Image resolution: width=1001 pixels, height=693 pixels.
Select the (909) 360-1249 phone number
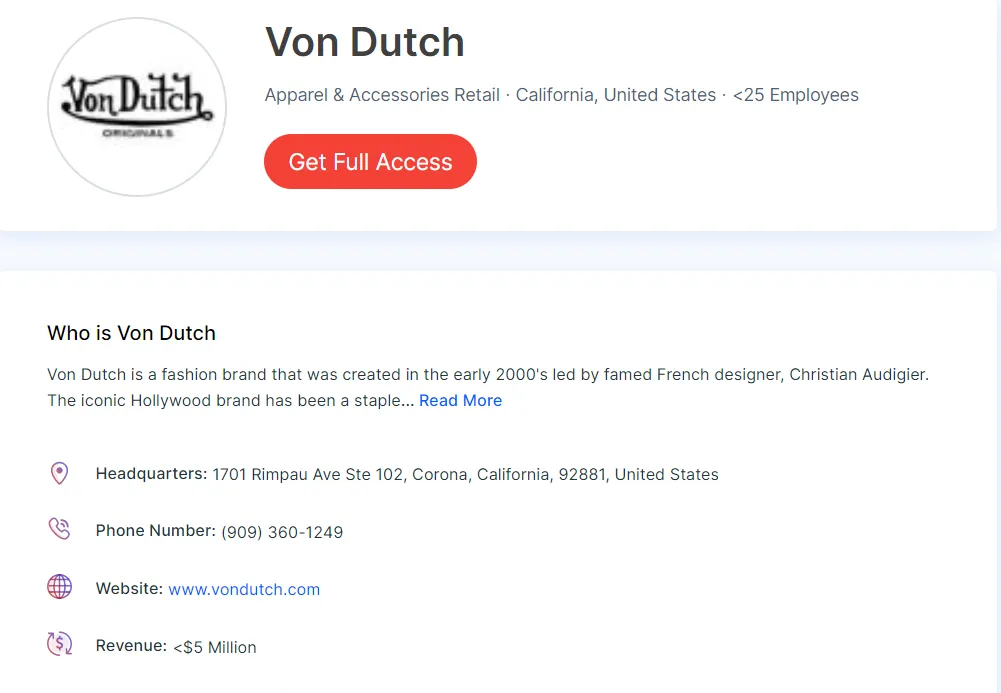(282, 532)
